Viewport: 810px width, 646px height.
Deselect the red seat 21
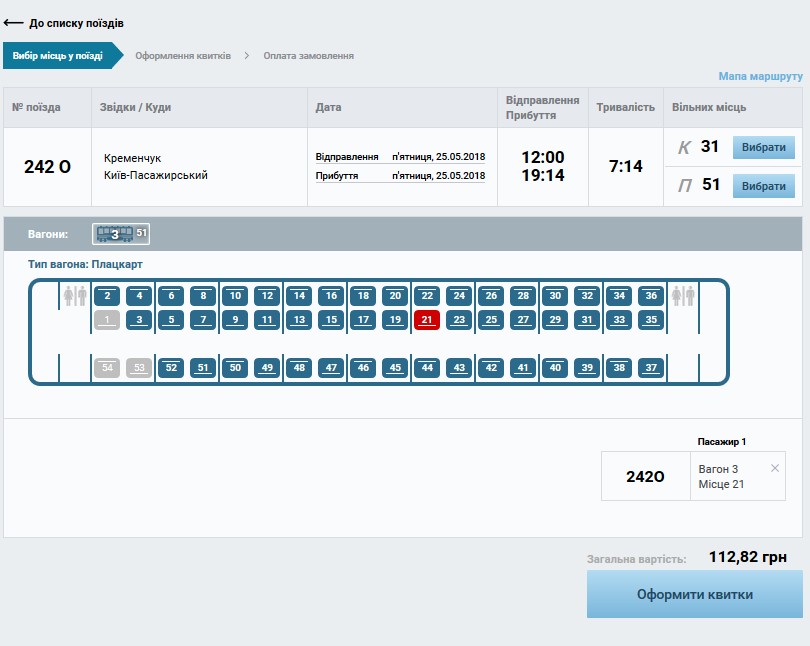click(x=427, y=320)
